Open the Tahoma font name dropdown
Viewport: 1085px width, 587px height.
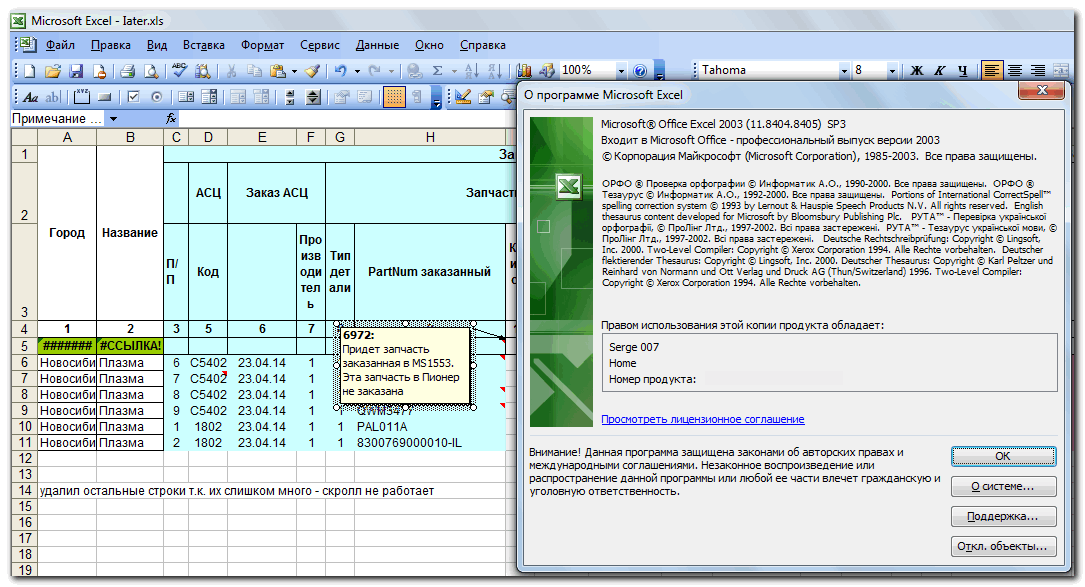click(844, 71)
